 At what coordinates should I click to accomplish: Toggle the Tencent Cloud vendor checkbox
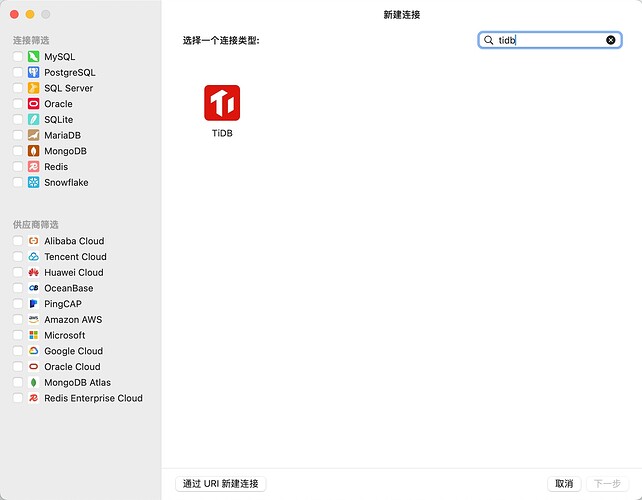pos(18,257)
